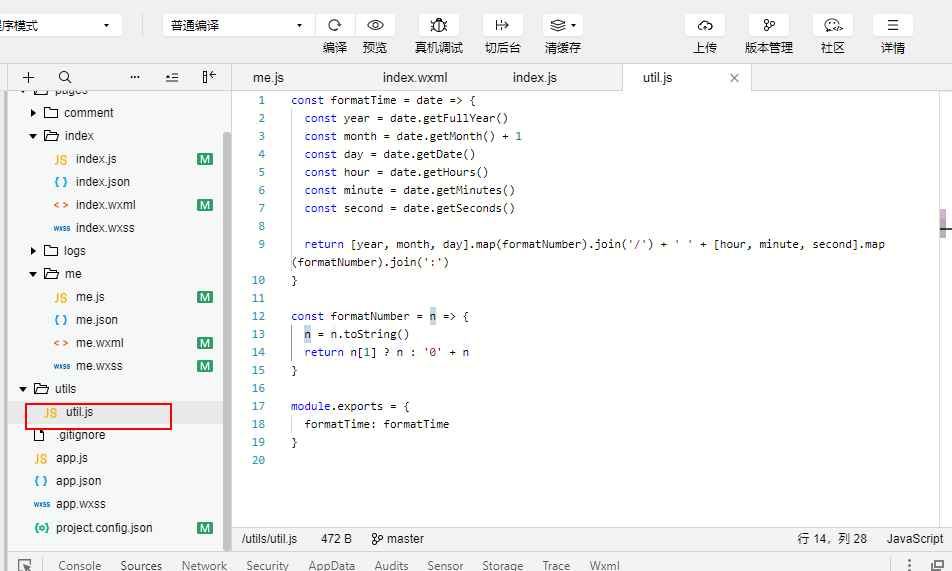Open app.js in the file tree

click(72, 458)
